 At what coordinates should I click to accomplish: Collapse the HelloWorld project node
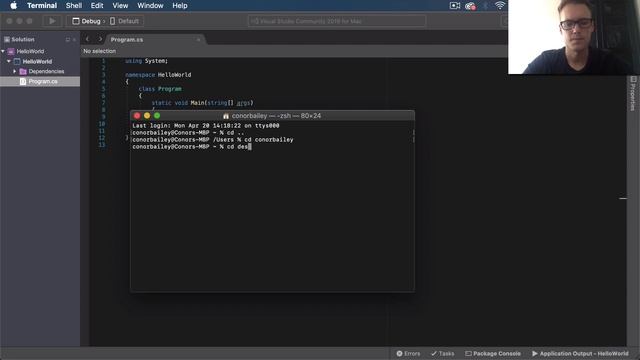pos(9,61)
